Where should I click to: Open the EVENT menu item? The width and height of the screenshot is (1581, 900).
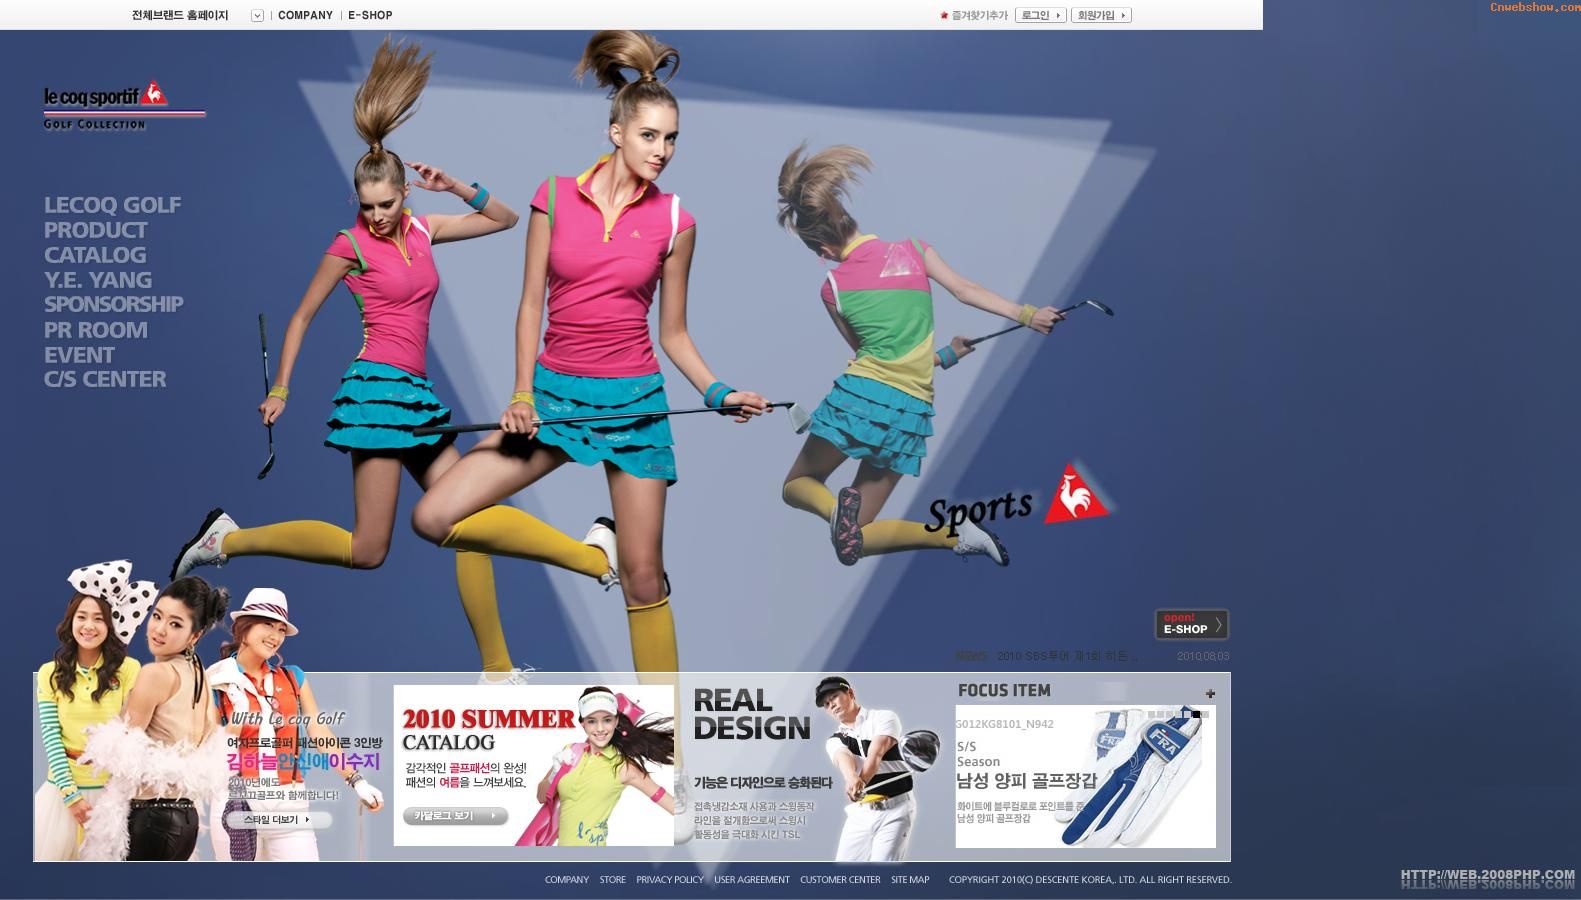(x=79, y=355)
